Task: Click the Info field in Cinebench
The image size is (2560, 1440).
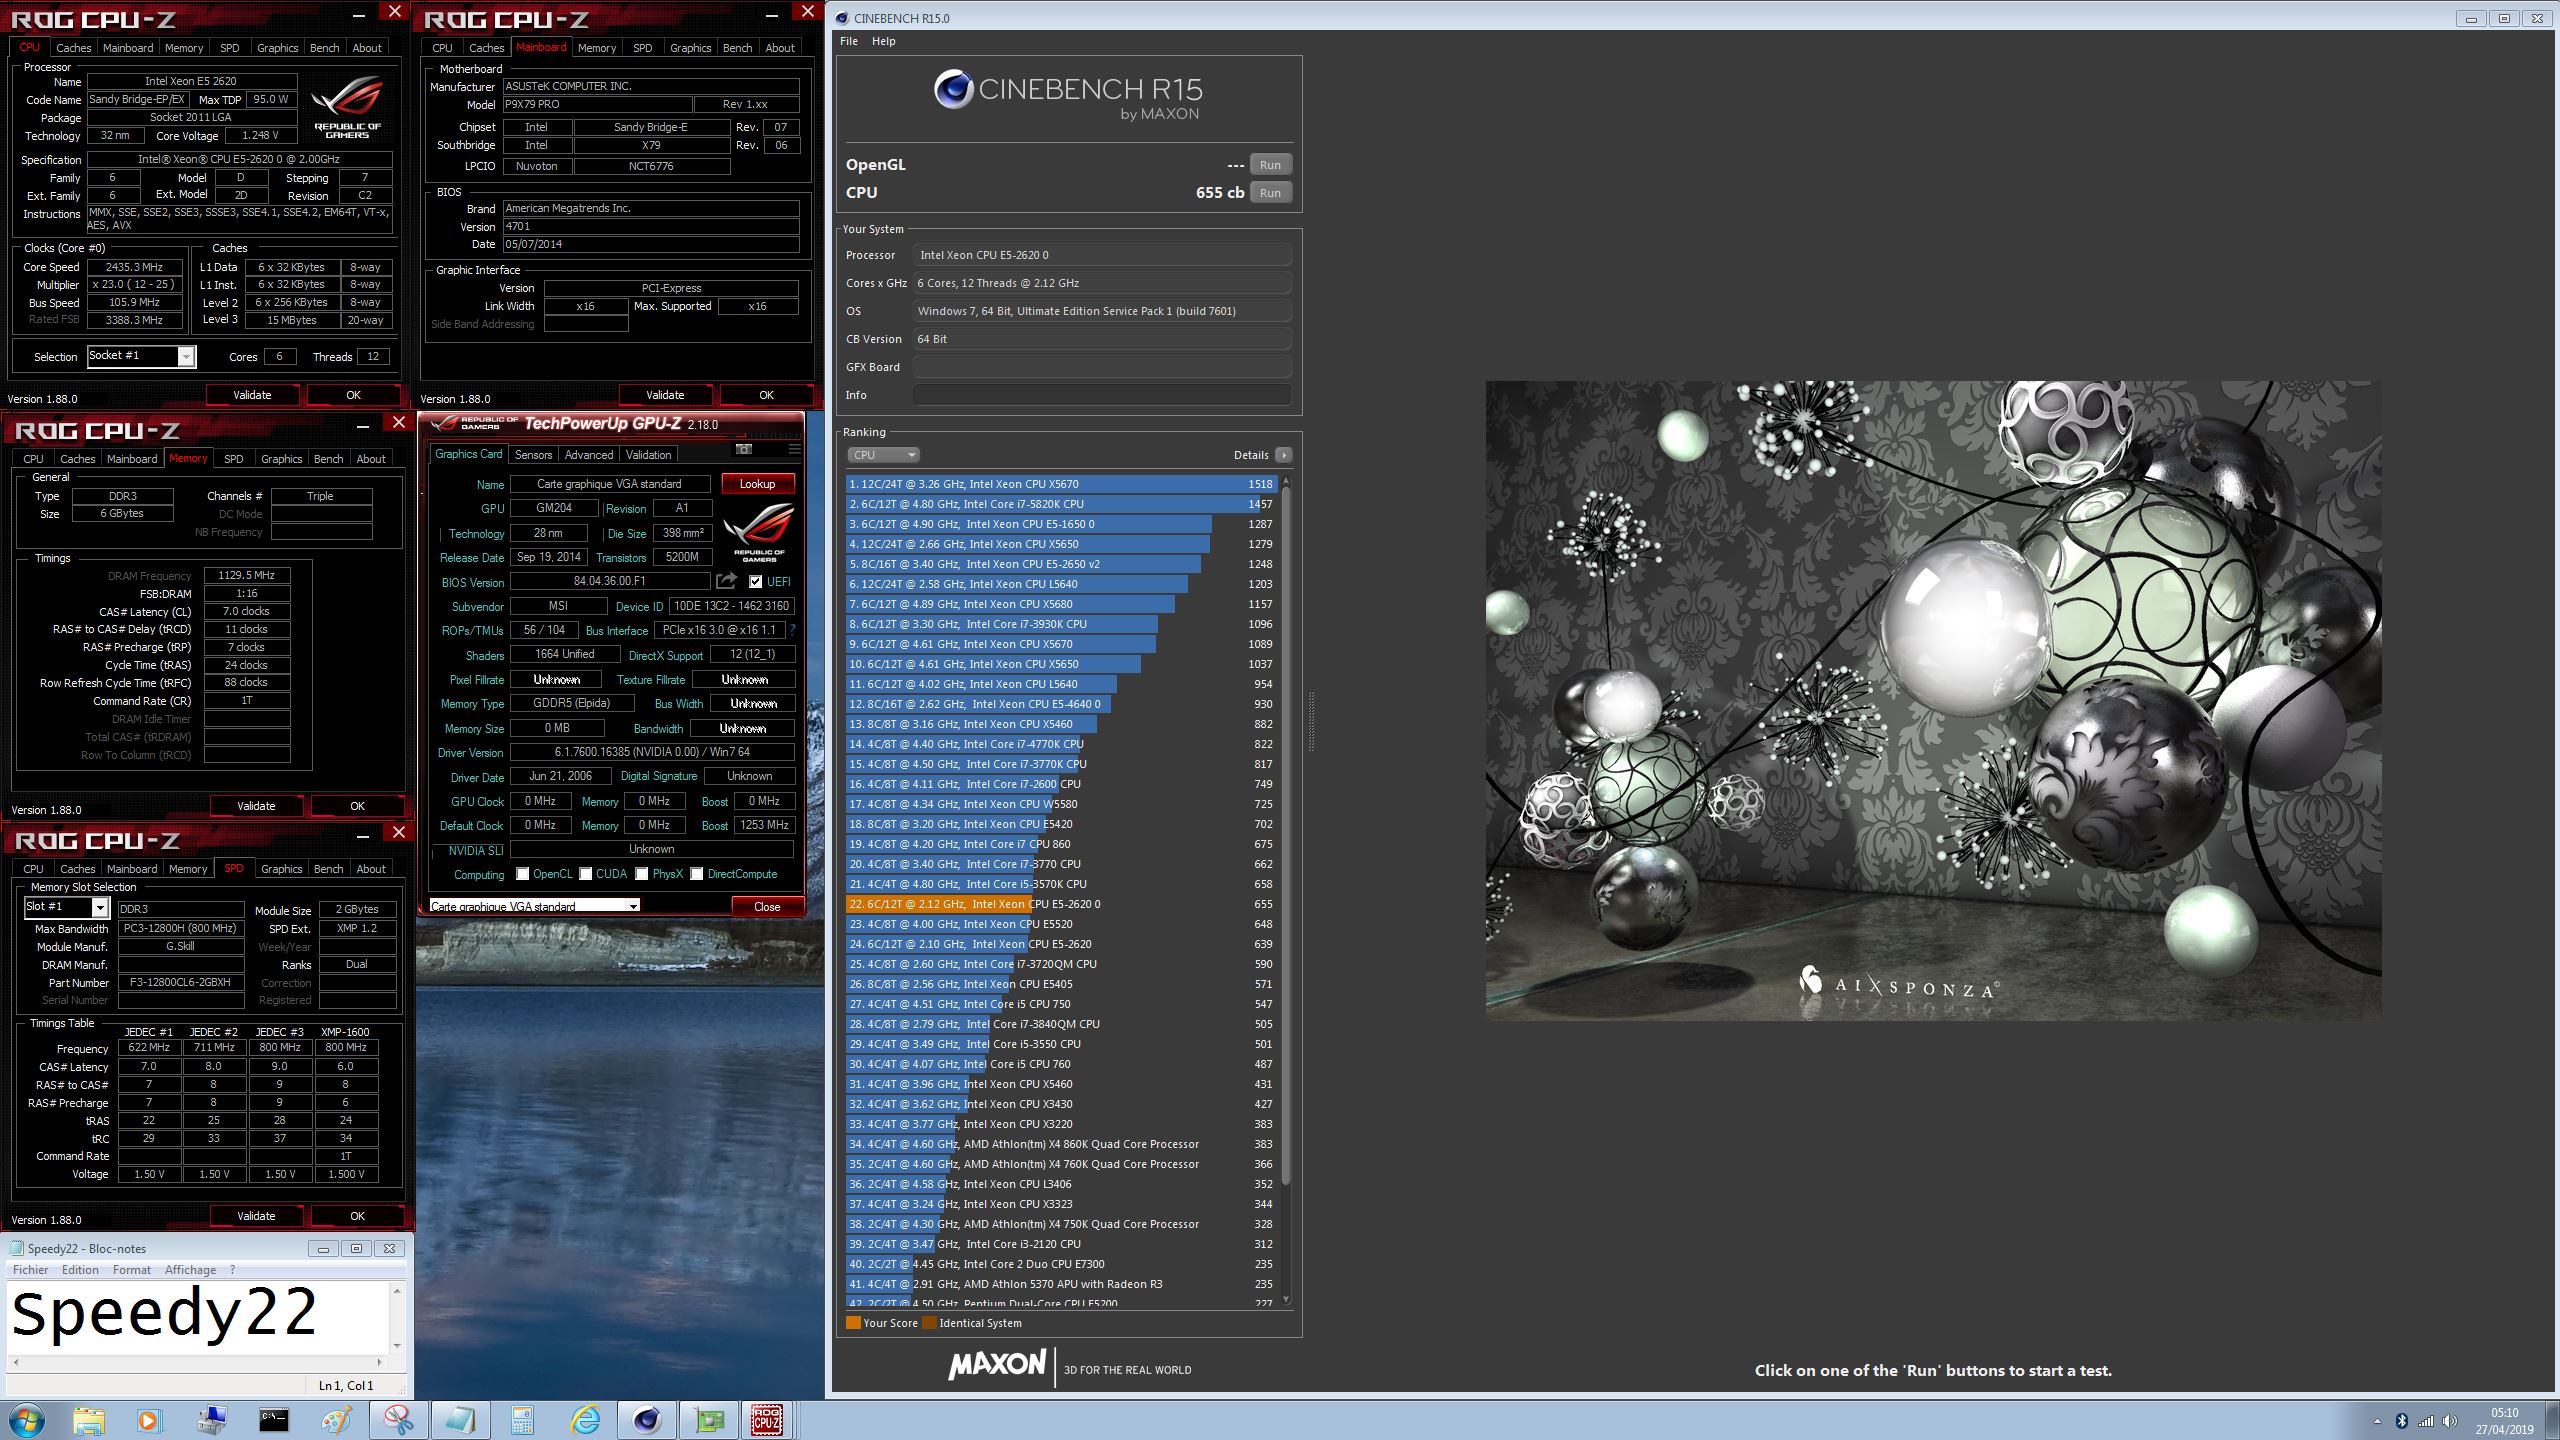Action: tap(1102, 395)
